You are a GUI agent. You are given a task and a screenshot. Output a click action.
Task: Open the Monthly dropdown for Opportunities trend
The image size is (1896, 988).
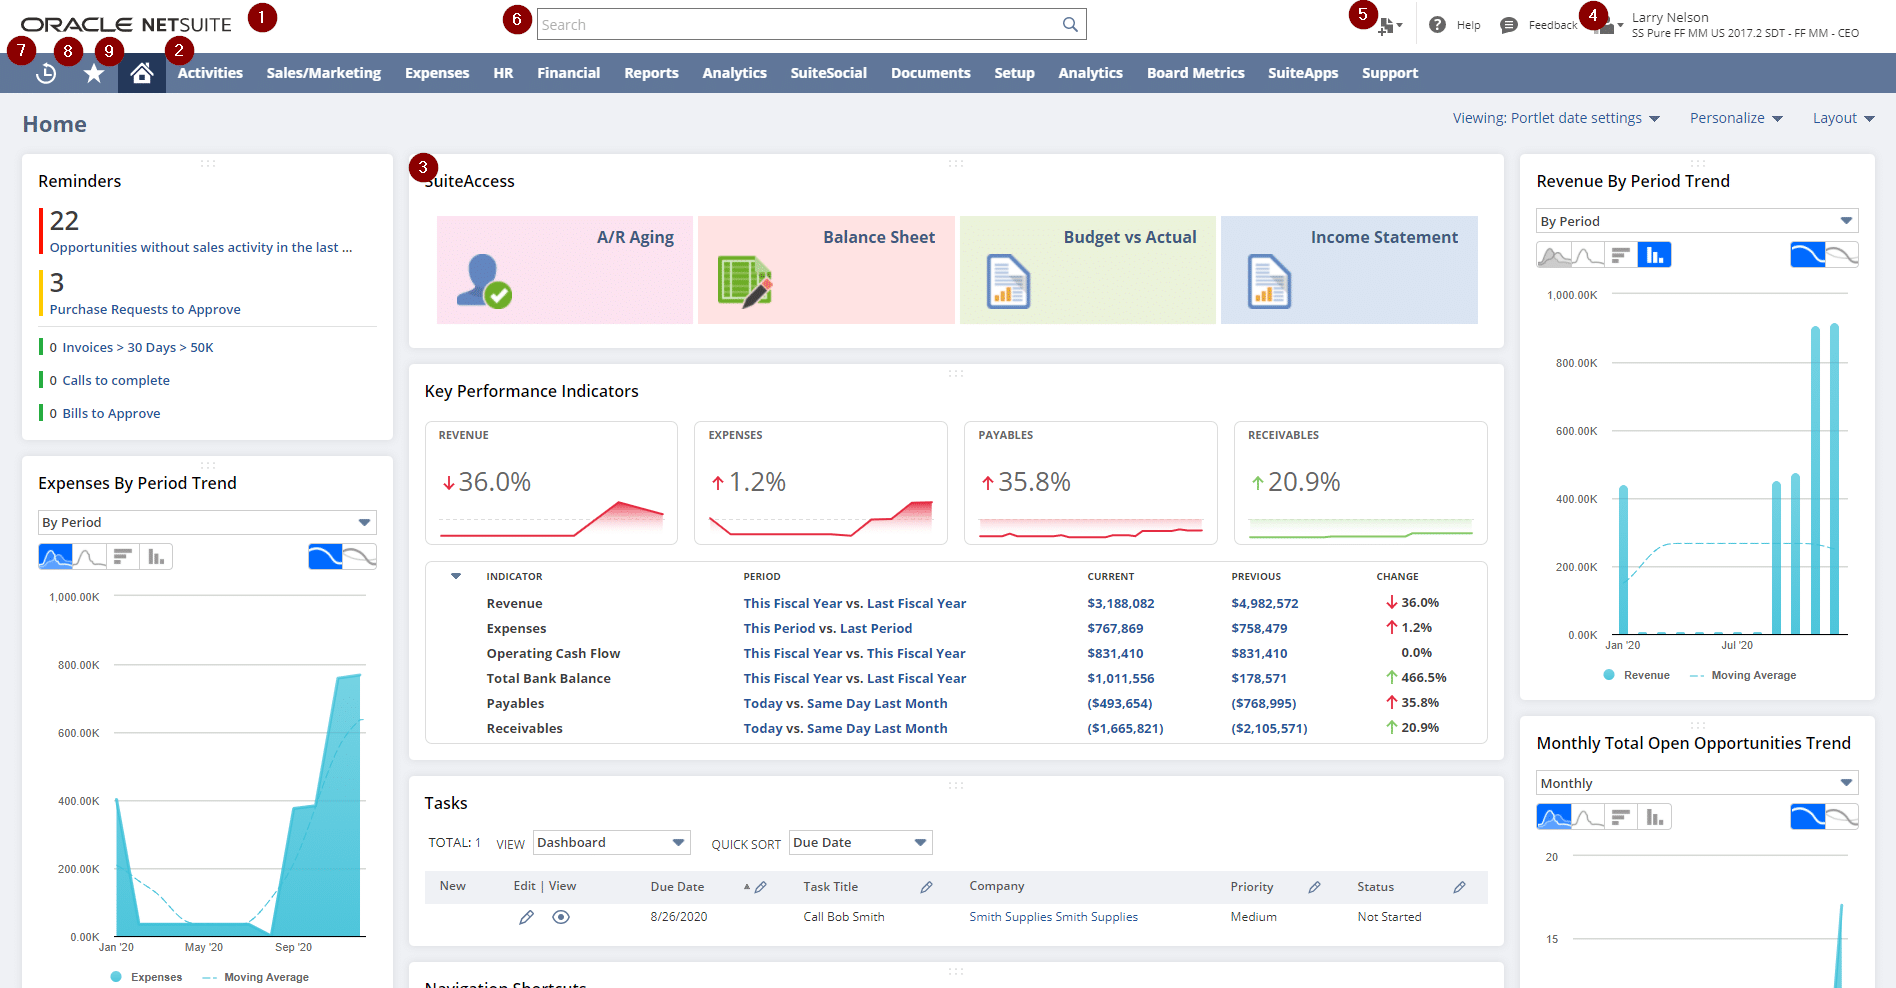pyautogui.click(x=1696, y=782)
